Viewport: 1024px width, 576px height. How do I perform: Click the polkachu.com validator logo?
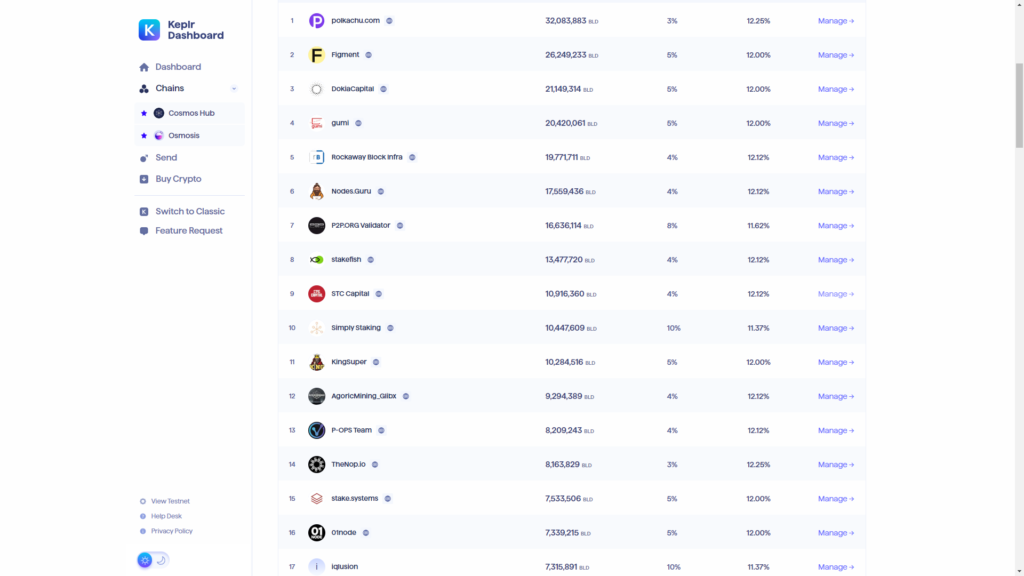[316, 21]
